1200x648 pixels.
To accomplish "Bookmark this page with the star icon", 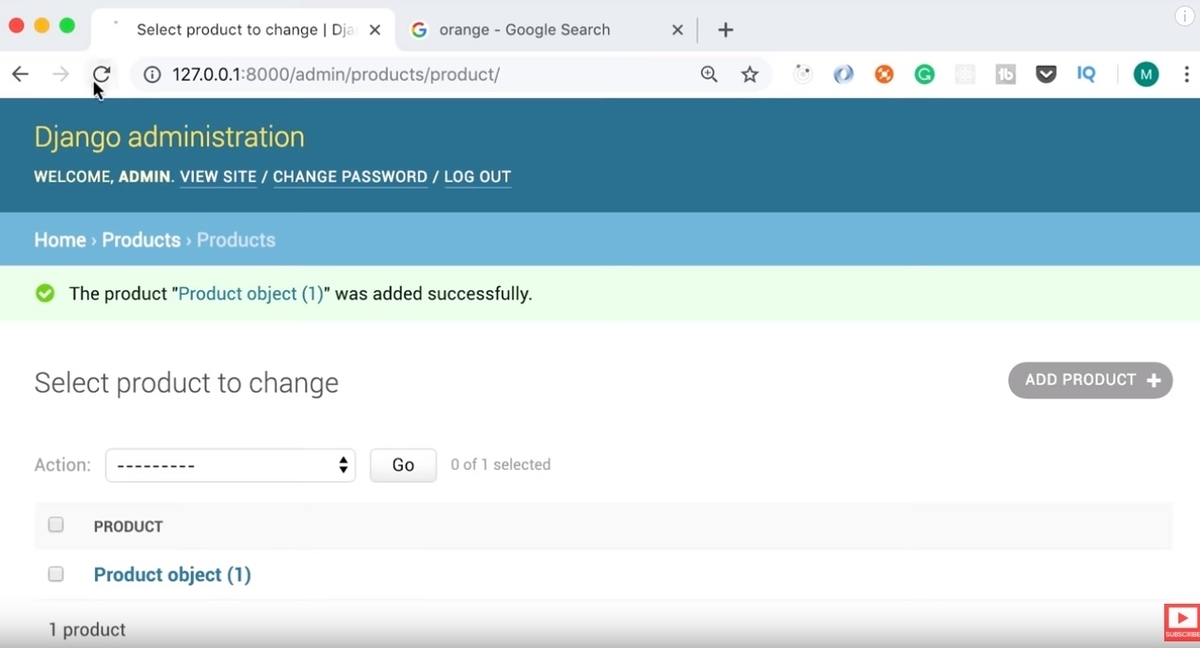I will (750, 74).
